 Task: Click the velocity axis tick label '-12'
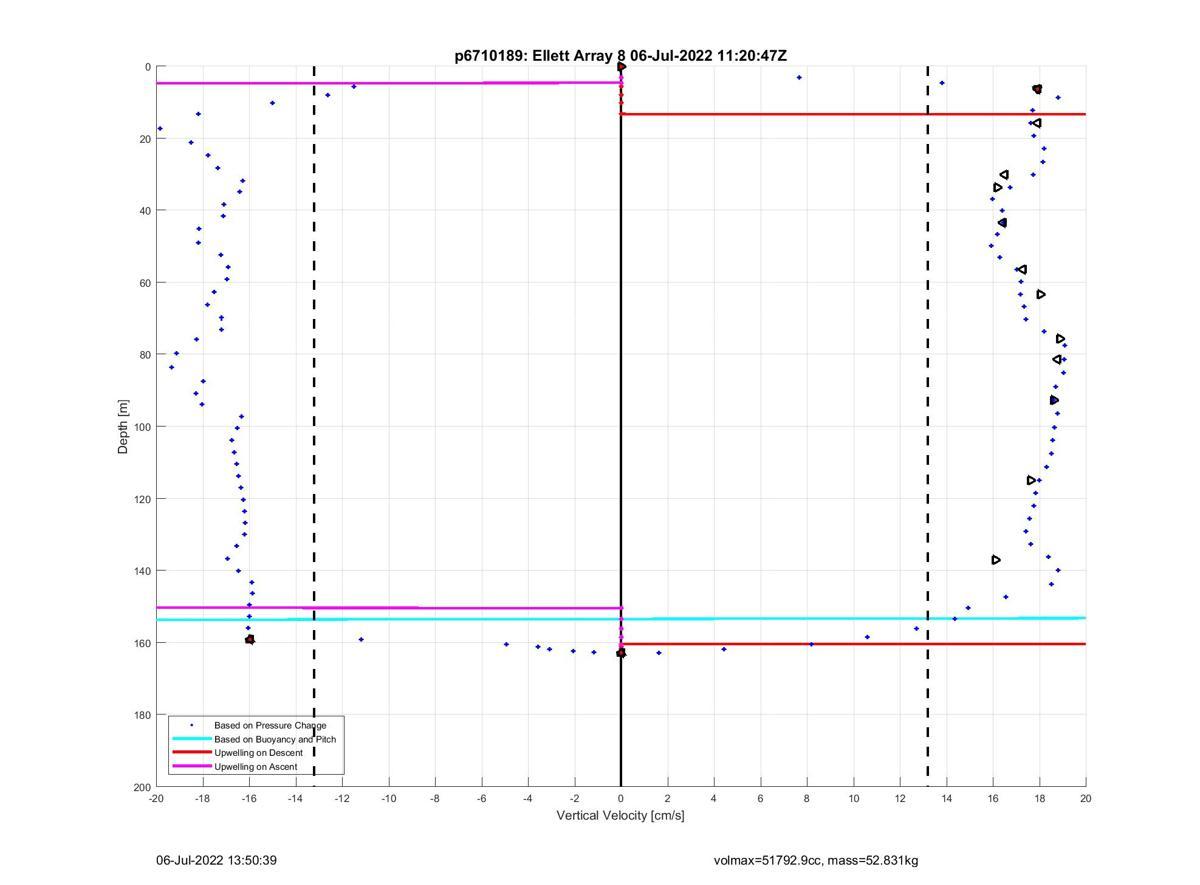click(x=341, y=798)
